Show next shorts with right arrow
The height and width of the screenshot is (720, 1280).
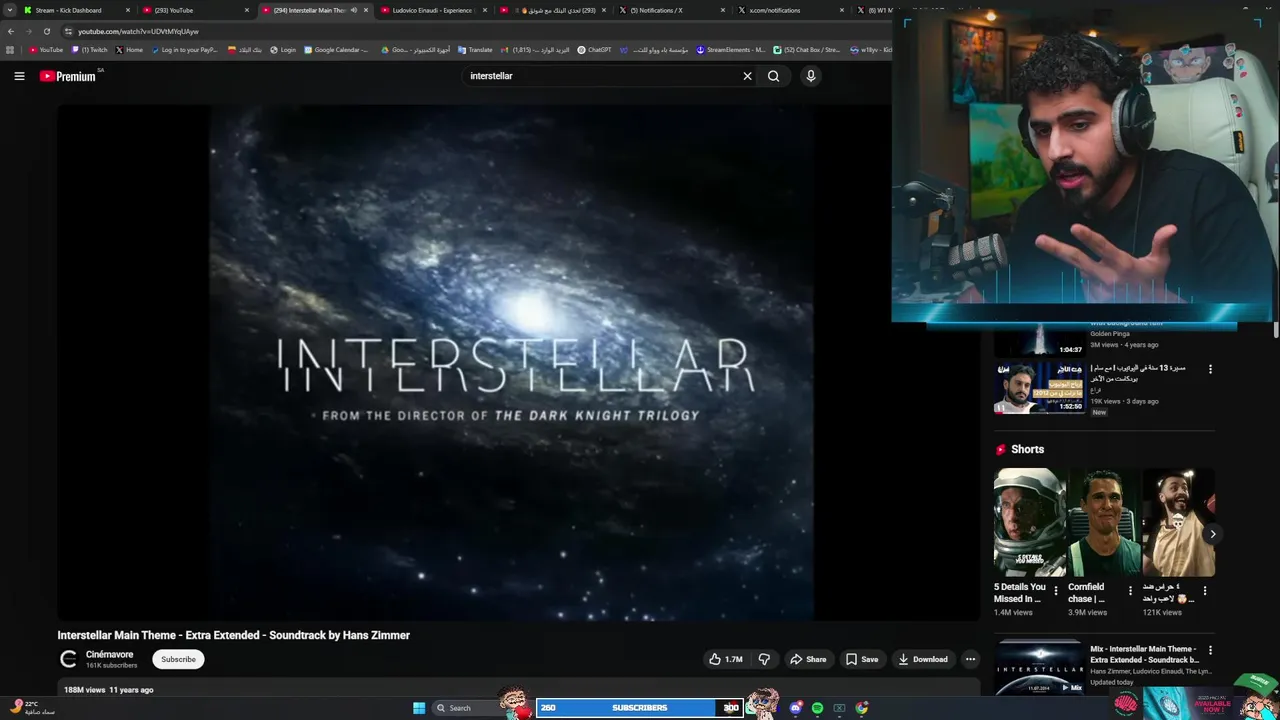click(x=1212, y=534)
